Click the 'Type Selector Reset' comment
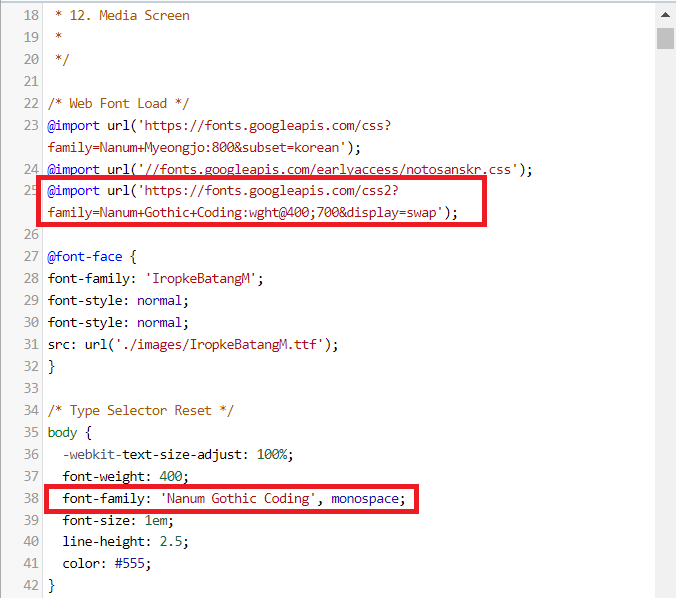The width and height of the screenshot is (676, 598). [x=141, y=410]
